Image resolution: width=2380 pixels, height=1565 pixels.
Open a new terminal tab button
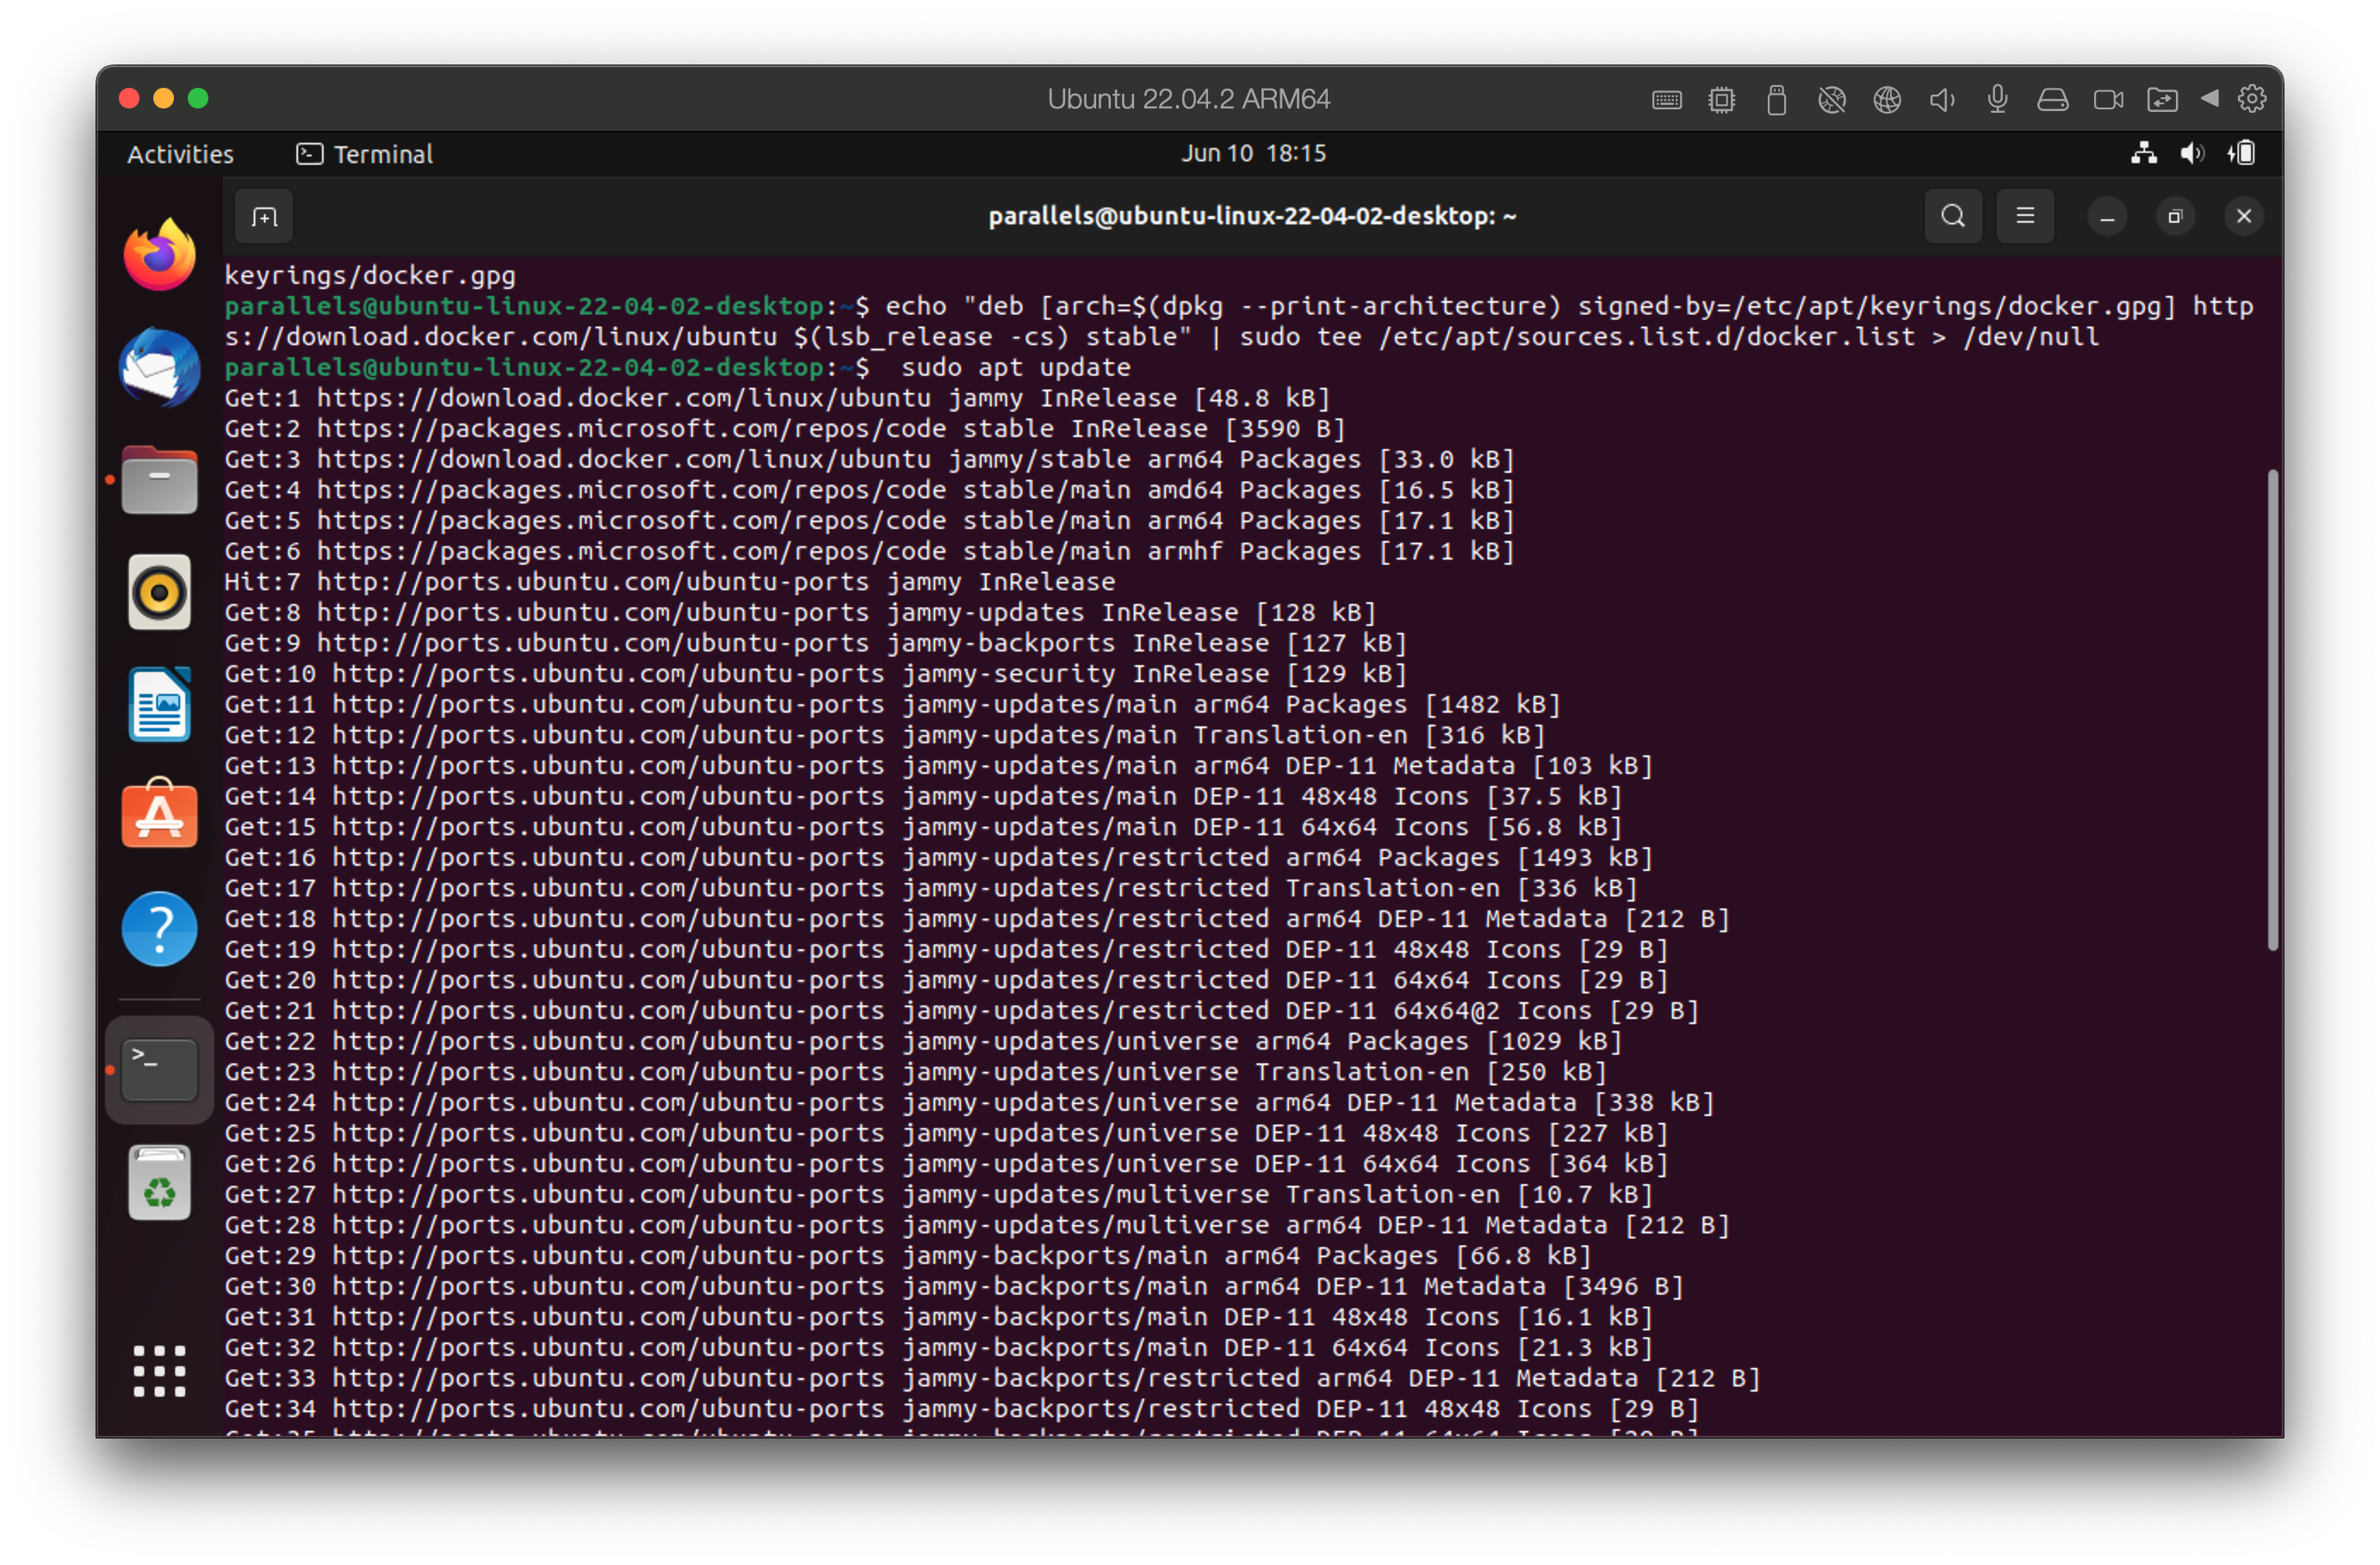point(264,216)
